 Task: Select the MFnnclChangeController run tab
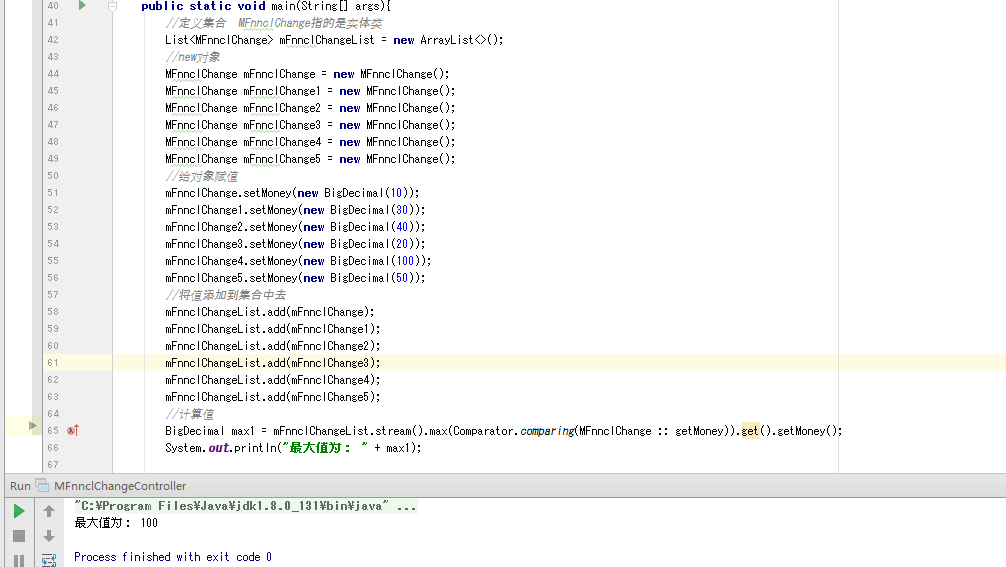click(x=120, y=486)
